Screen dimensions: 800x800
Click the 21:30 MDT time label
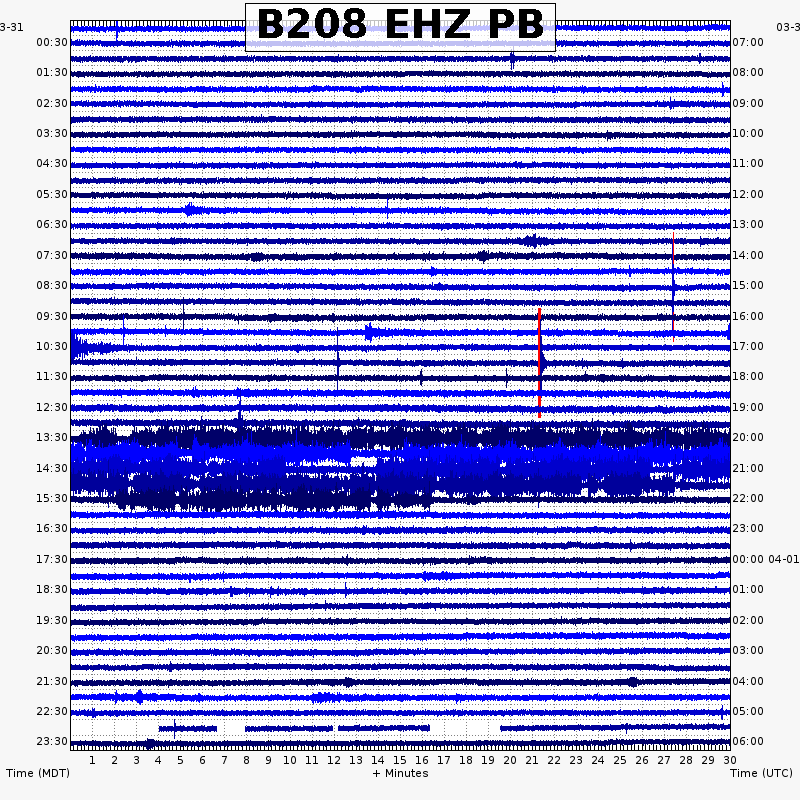(52, 681)
